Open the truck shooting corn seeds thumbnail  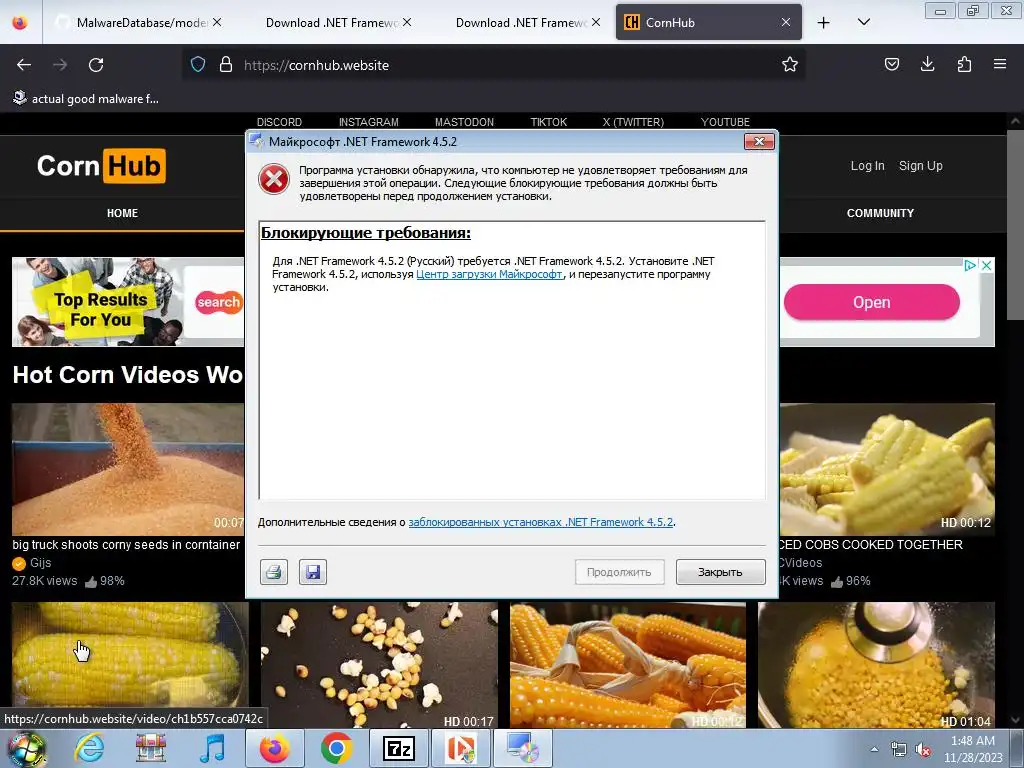click(x=128, y=469)
